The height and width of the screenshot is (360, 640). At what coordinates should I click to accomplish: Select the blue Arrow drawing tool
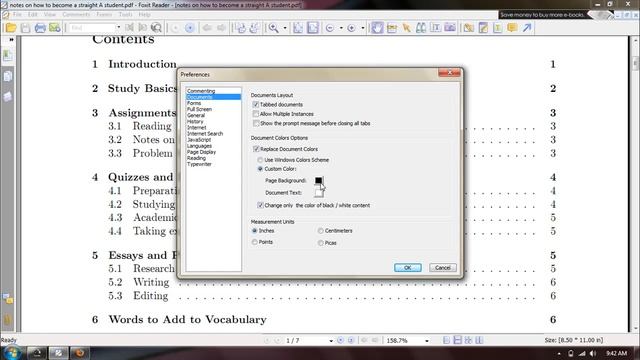(527, 28)
